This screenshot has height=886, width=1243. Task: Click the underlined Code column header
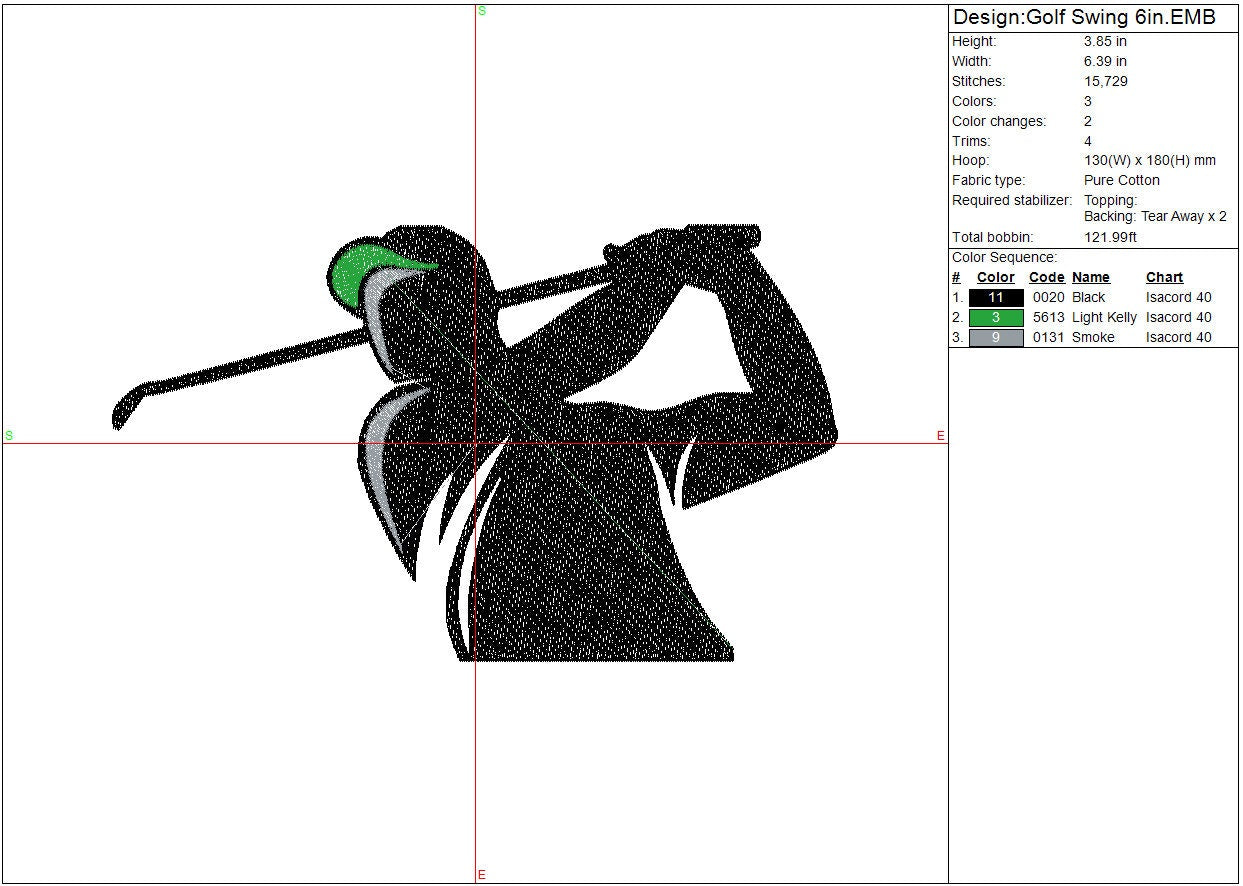(x=1046, y=277)
